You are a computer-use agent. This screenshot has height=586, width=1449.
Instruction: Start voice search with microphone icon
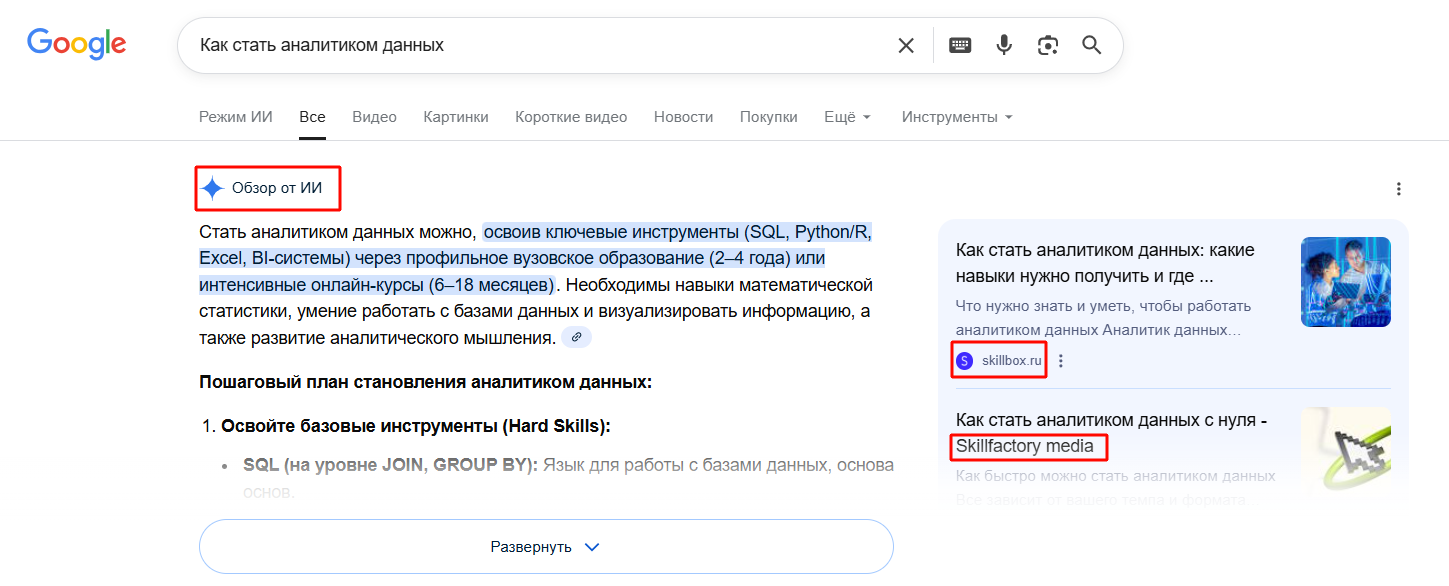(1004, 45)
